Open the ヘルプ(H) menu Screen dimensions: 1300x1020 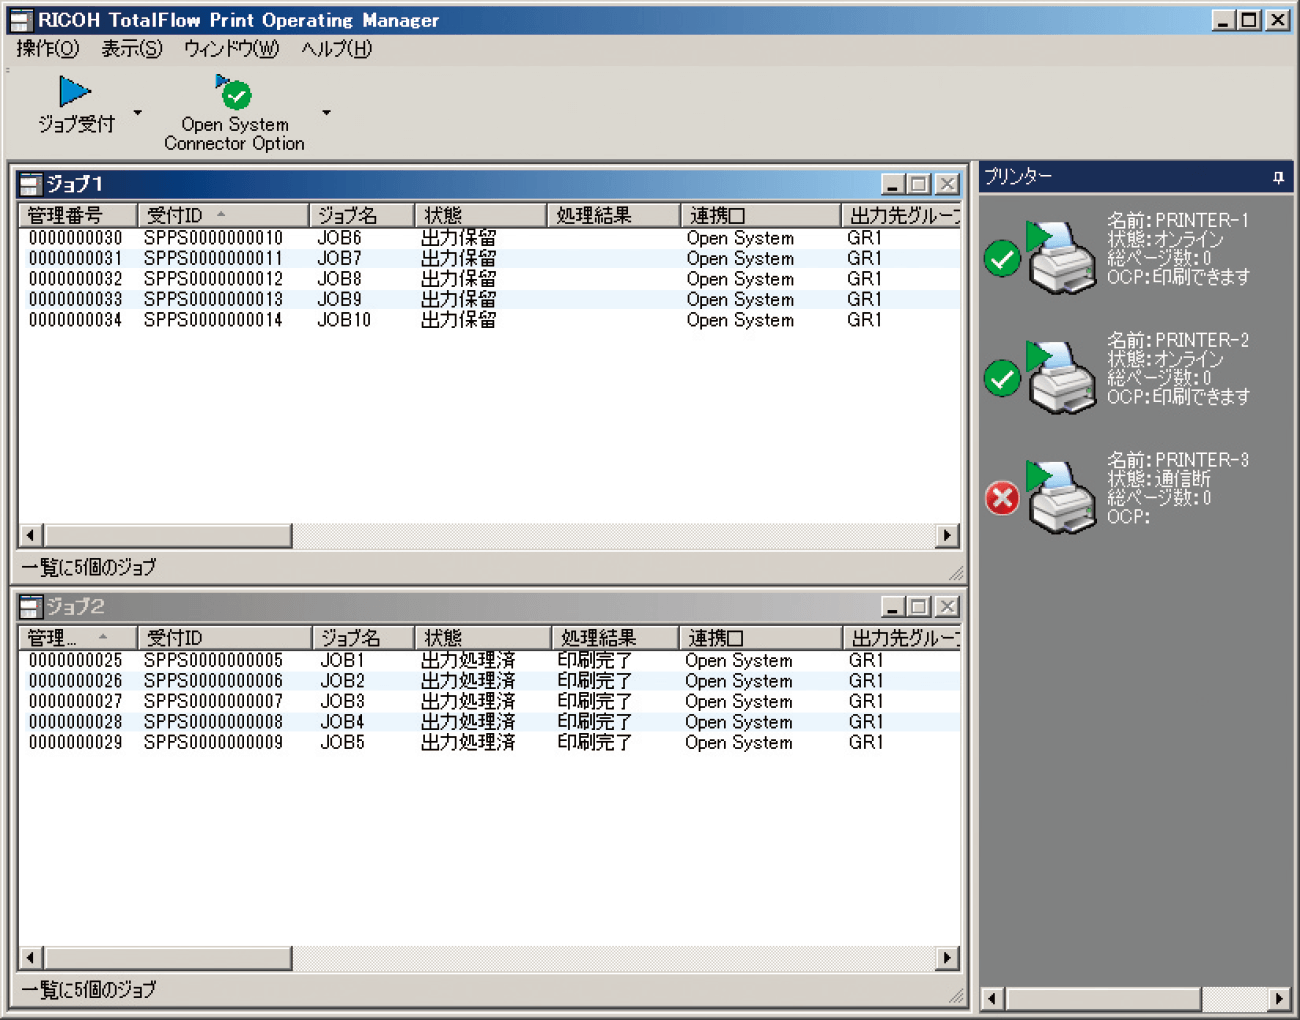point(336,48)
